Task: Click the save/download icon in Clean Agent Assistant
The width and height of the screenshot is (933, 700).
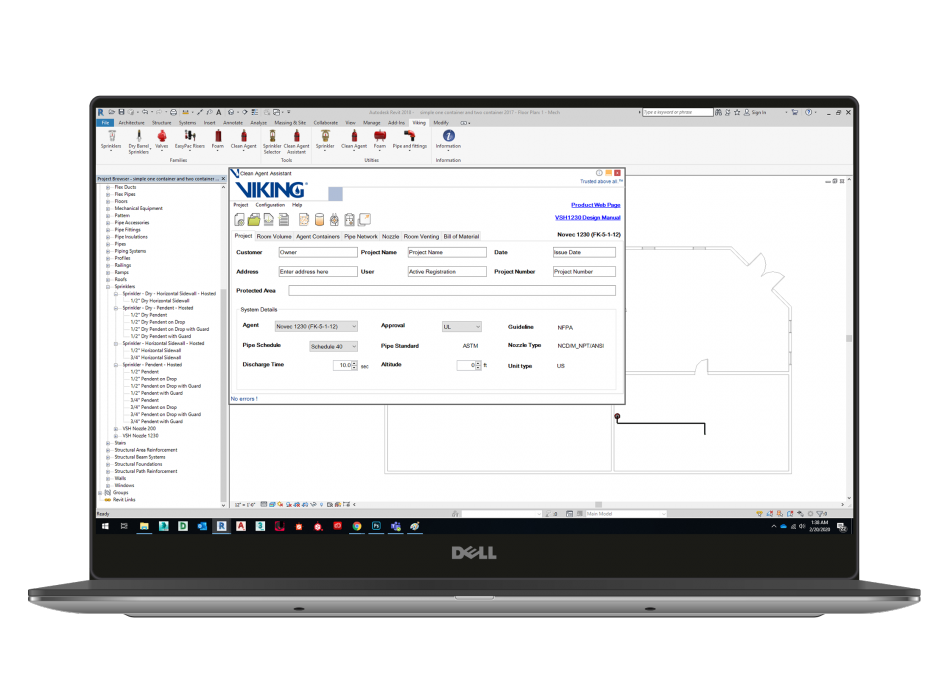Action: coord(269,220)
